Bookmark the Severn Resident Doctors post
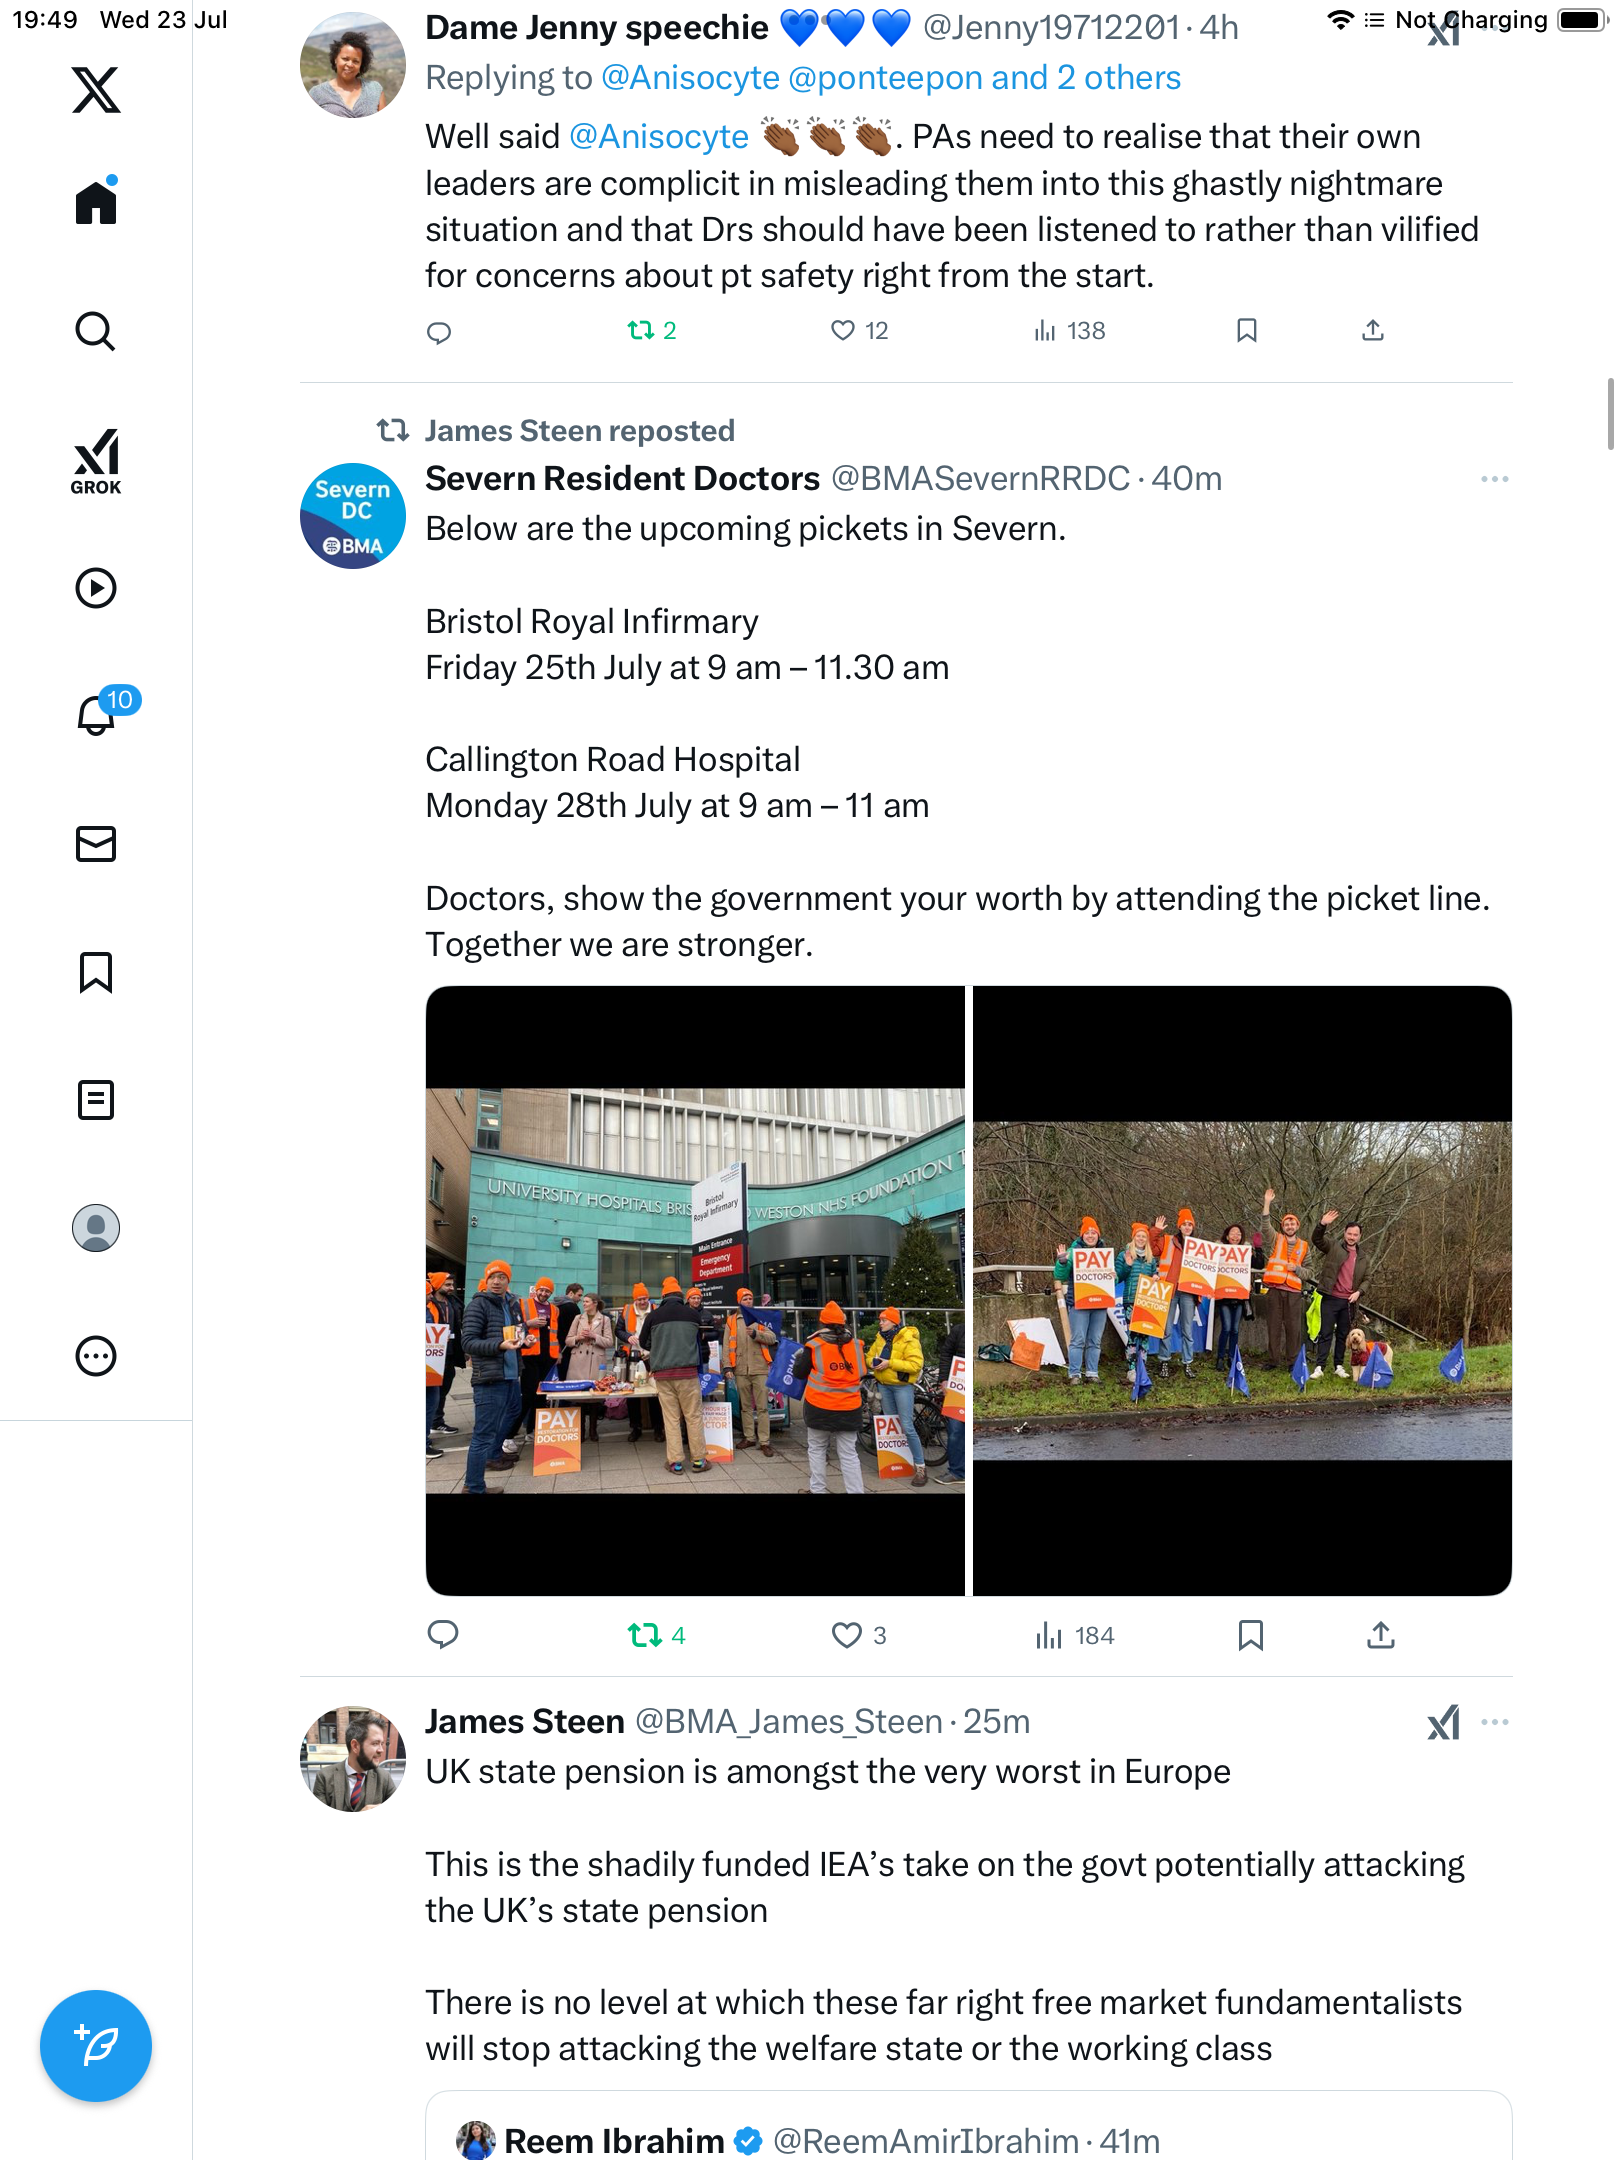 tap(1250, 1635)
